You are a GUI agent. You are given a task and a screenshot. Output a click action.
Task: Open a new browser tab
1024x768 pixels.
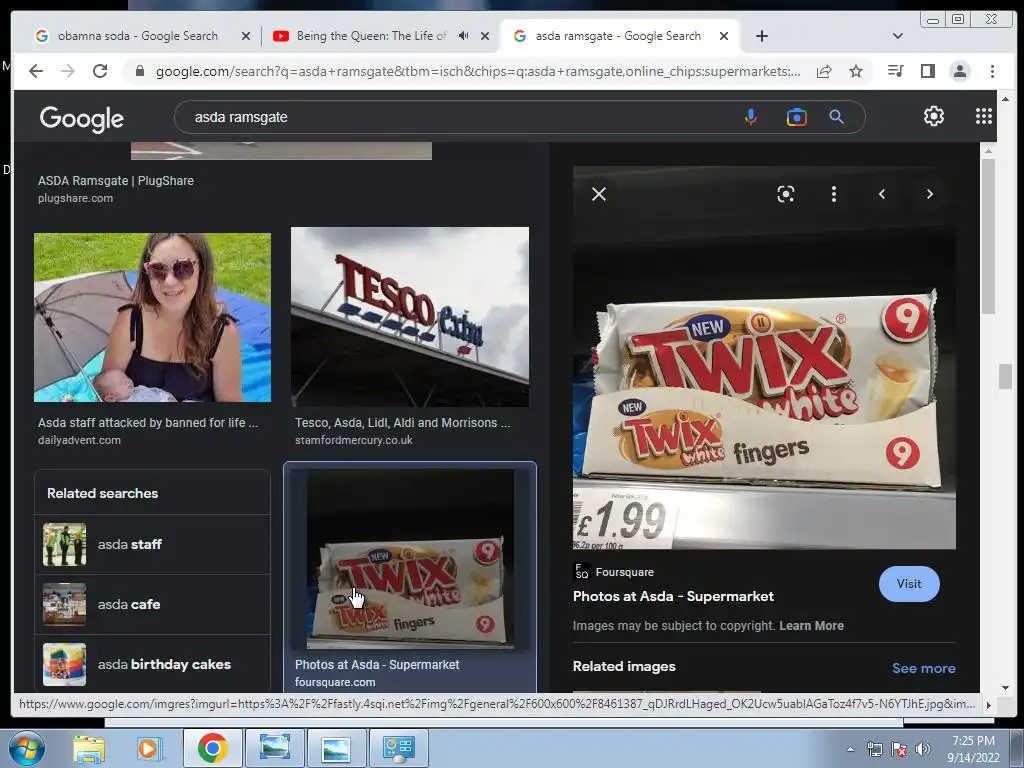click(x=761, y=36)
